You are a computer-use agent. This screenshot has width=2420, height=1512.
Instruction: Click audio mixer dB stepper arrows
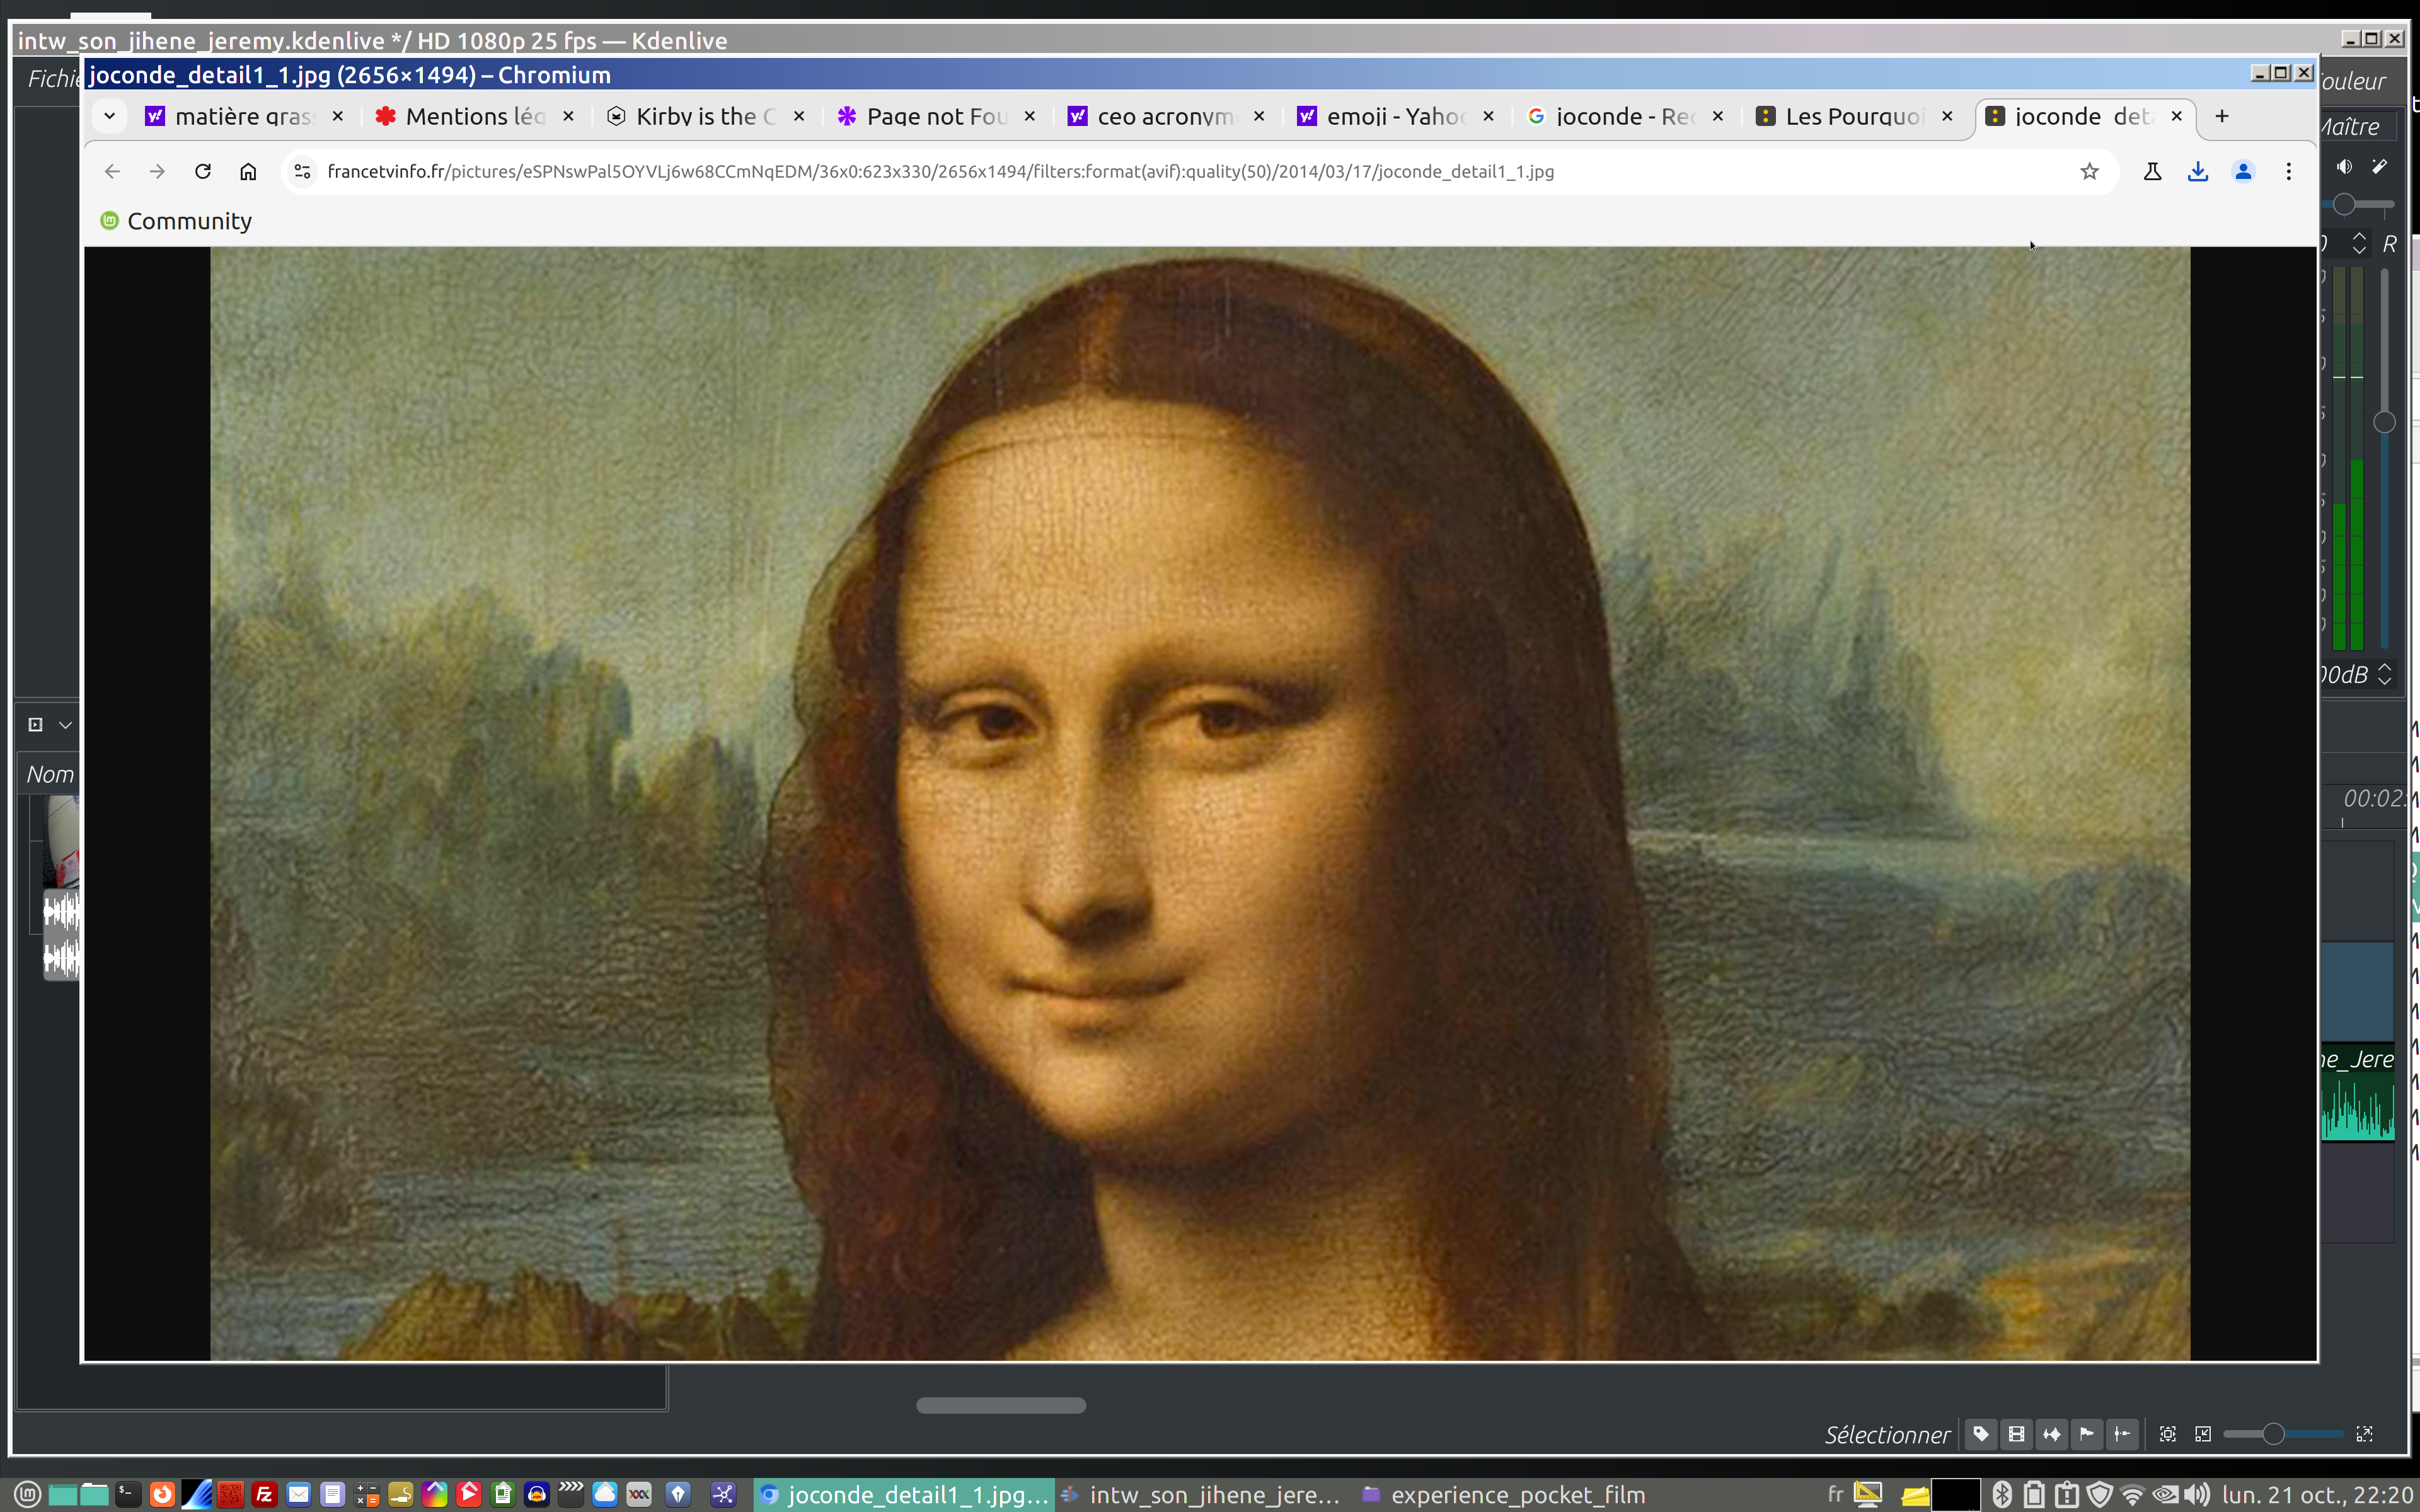tap(2384, 674)
